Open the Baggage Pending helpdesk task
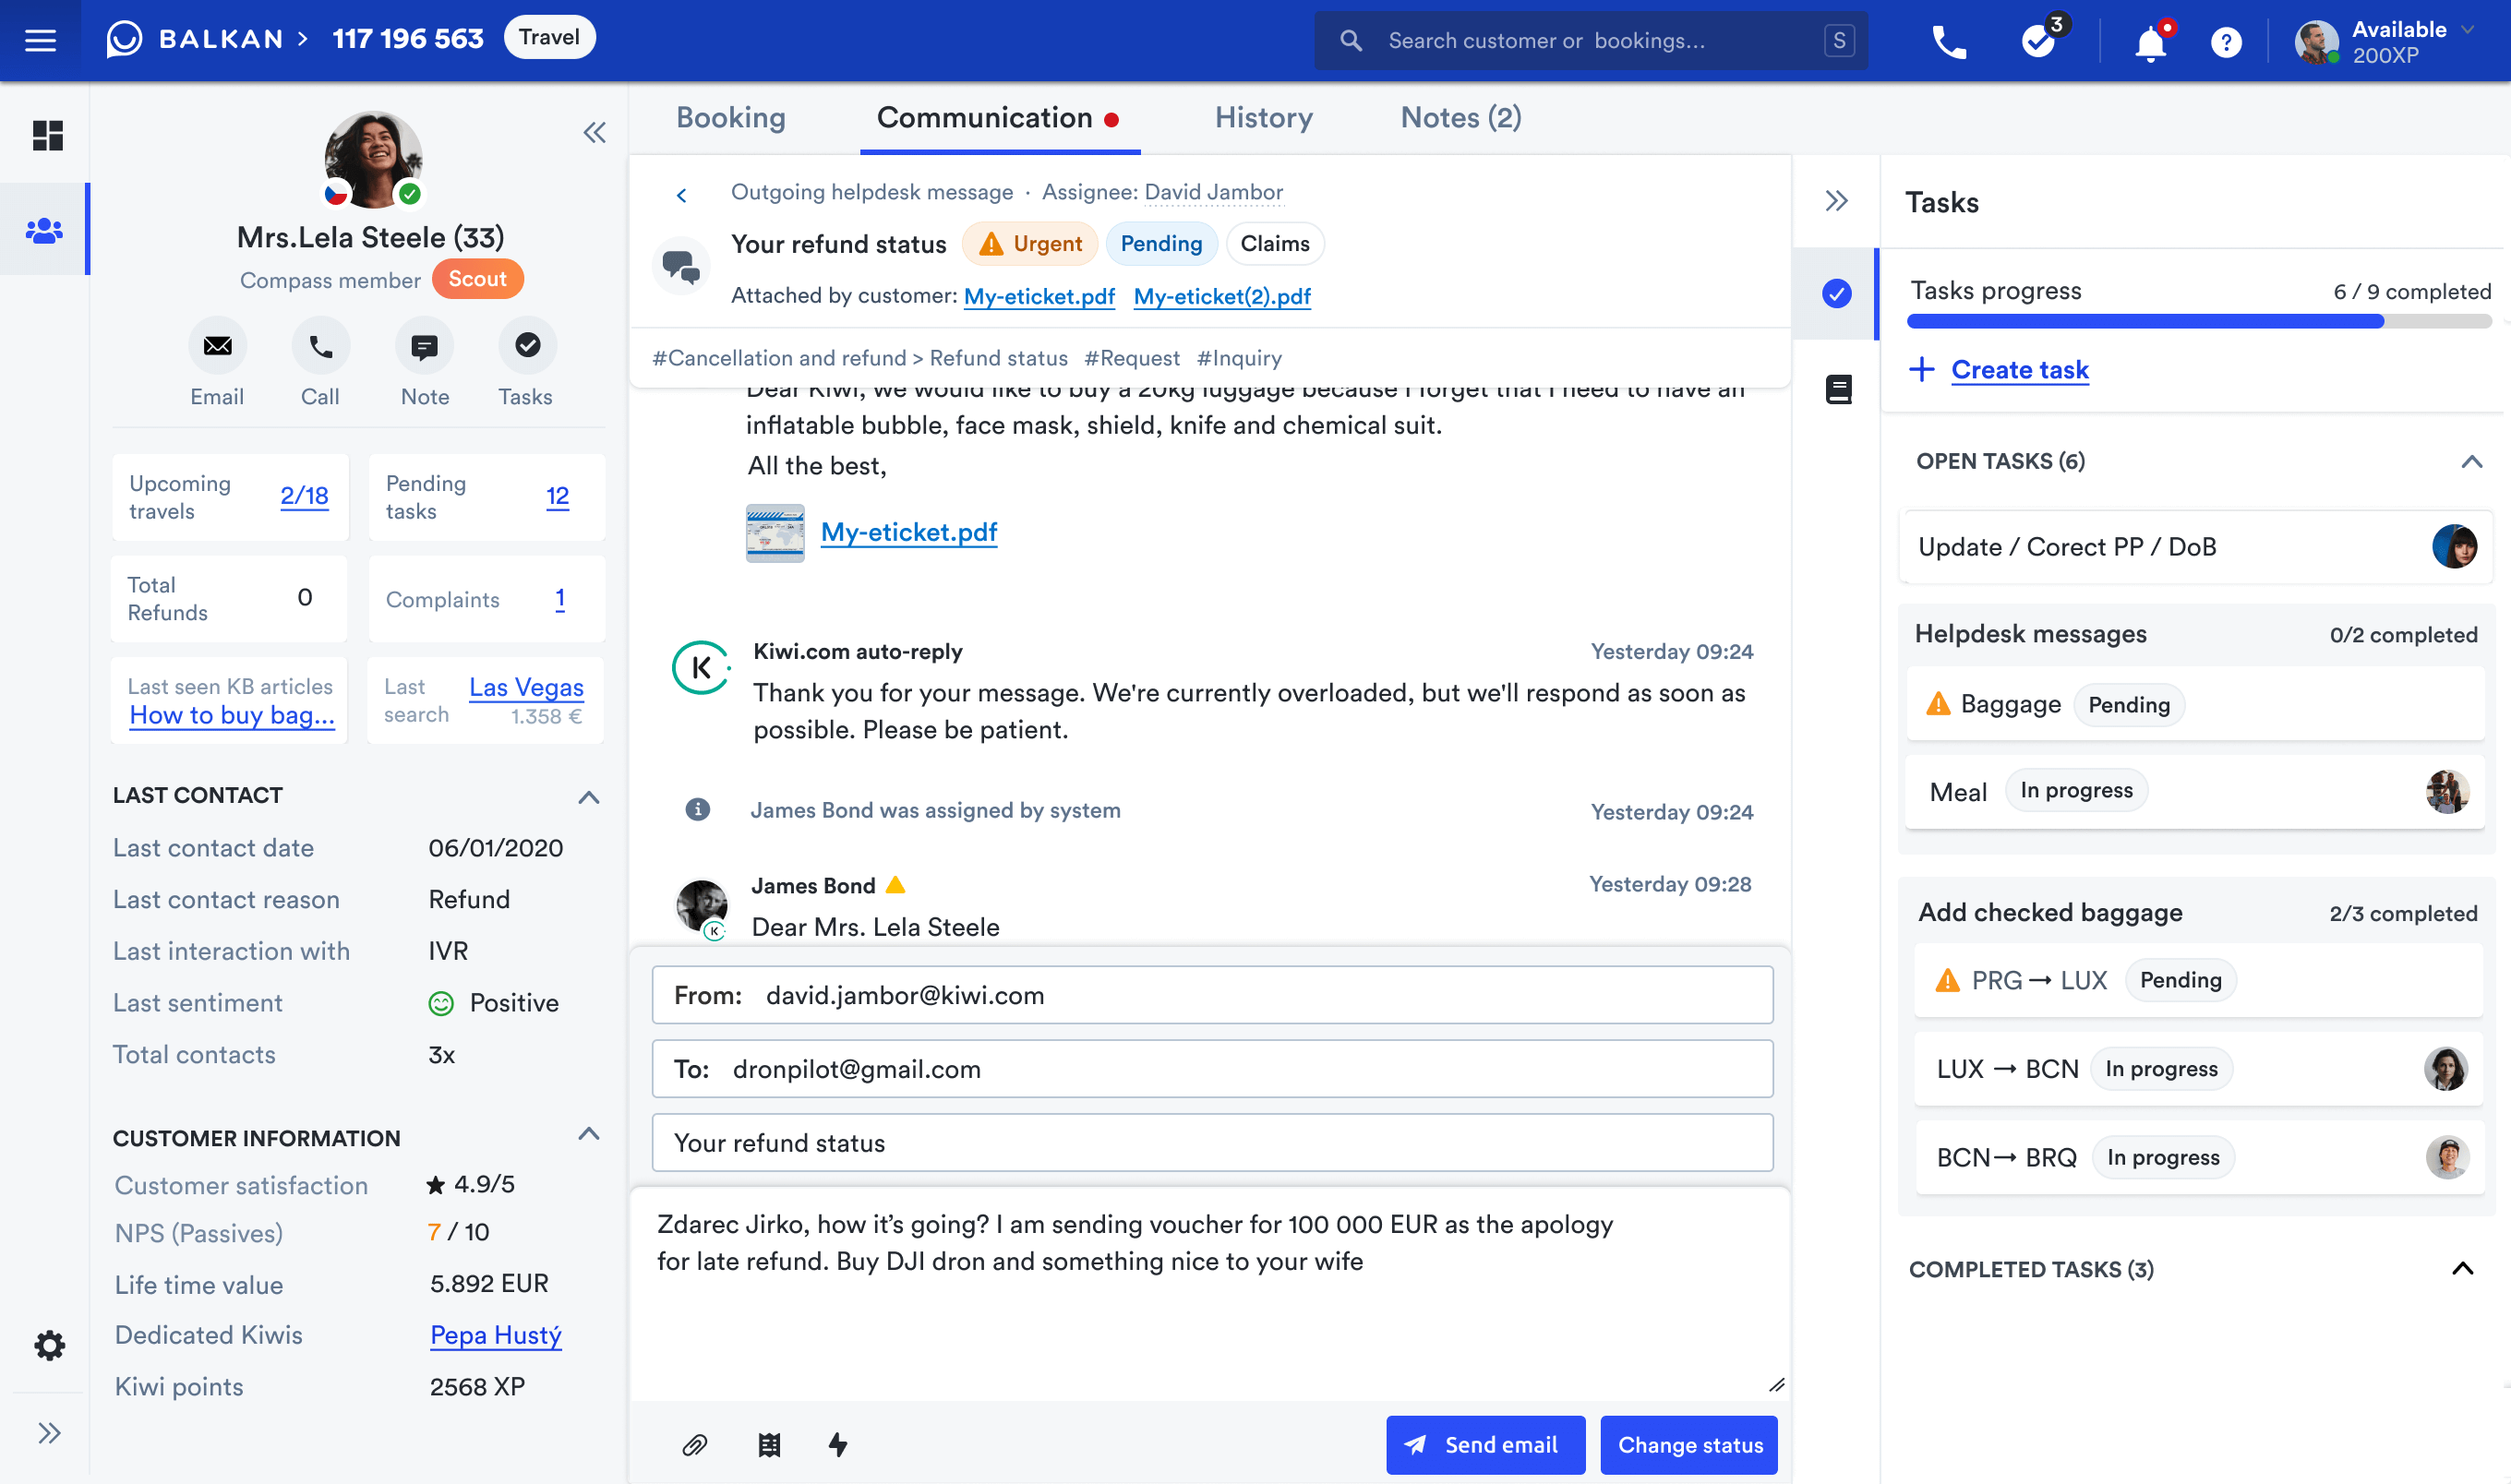 [x=2195, y=705]
